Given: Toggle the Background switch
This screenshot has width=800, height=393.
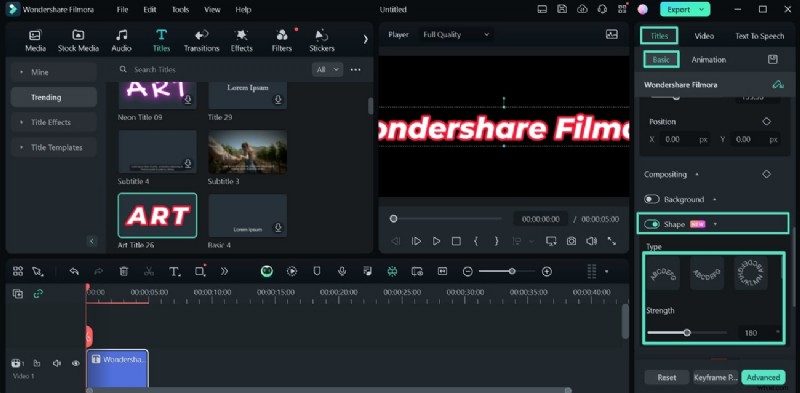Looking at the screenshot, I should coord(652,199).
